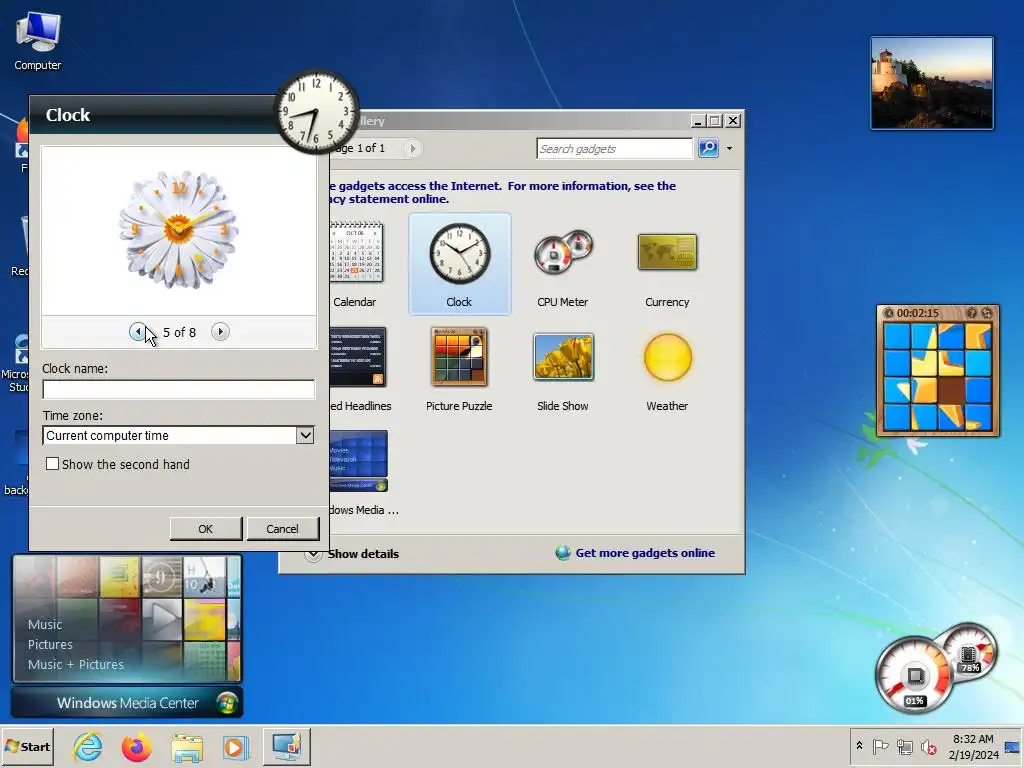Close the Gadget Gallery window
1024x768 pixels.
(733, 121)
